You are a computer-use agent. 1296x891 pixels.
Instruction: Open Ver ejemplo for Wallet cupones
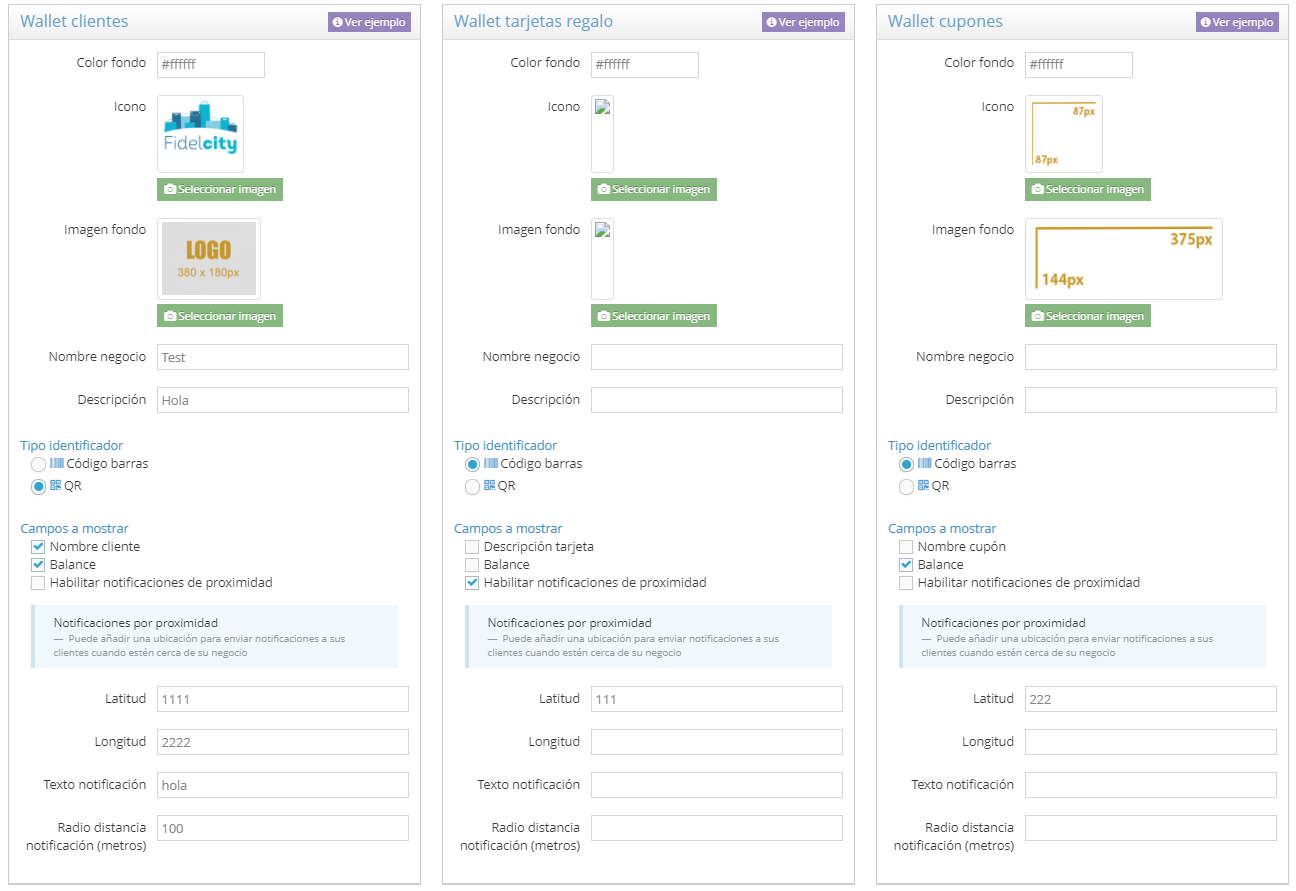1237,22
